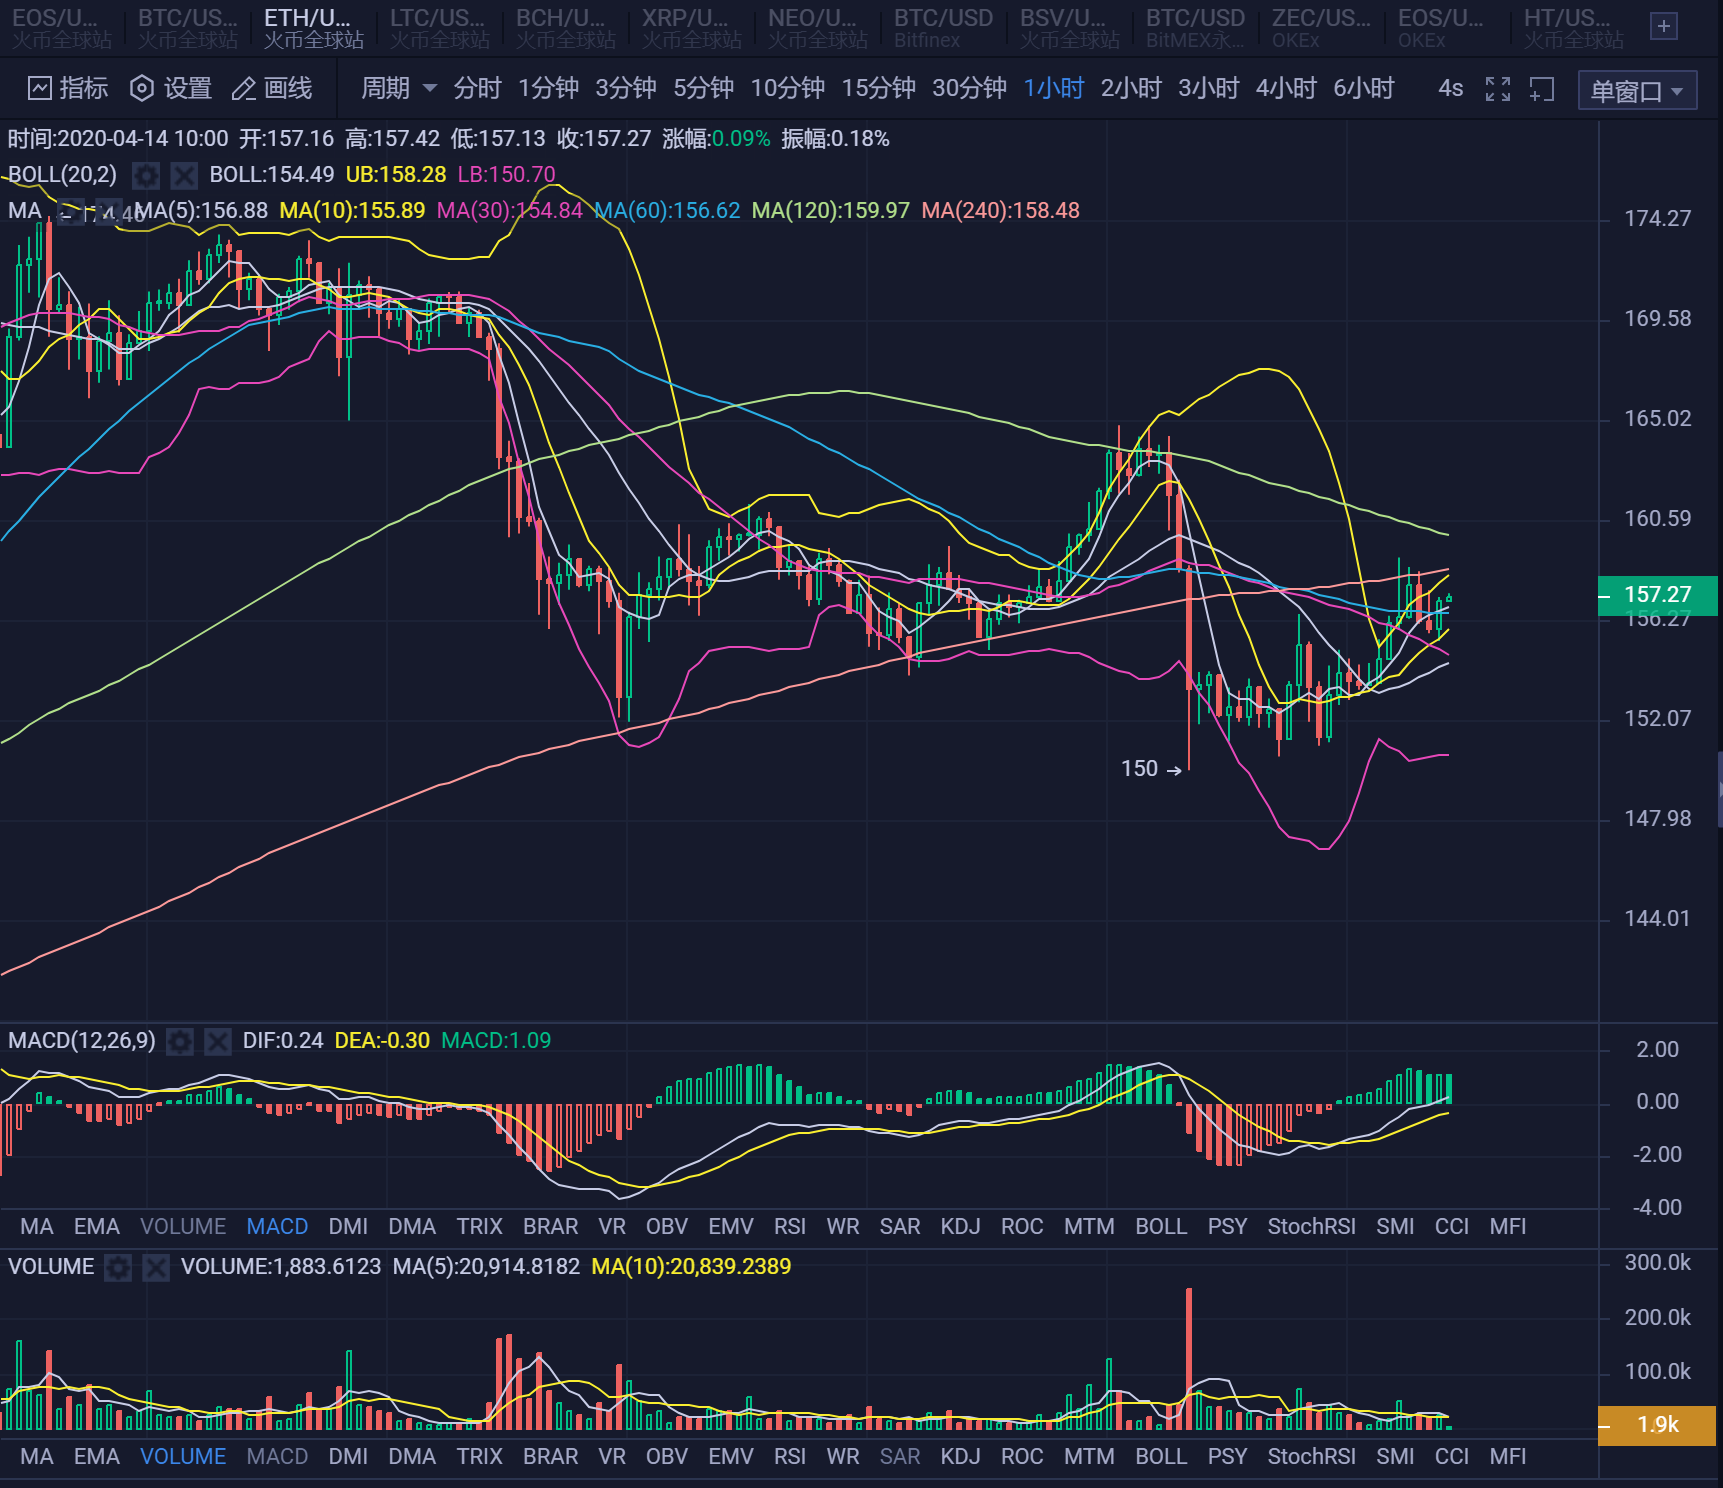The height and width of the screenshot is (1488, 1723).
Task: Enter fullscreen chart mode
Action: pos(1497,89)
